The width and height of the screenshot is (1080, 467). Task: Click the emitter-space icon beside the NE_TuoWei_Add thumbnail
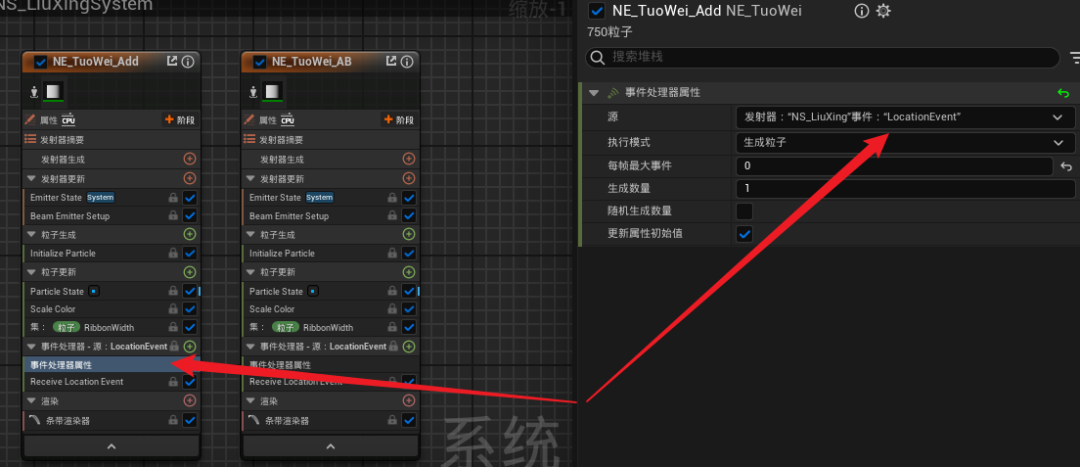(34, 91)
